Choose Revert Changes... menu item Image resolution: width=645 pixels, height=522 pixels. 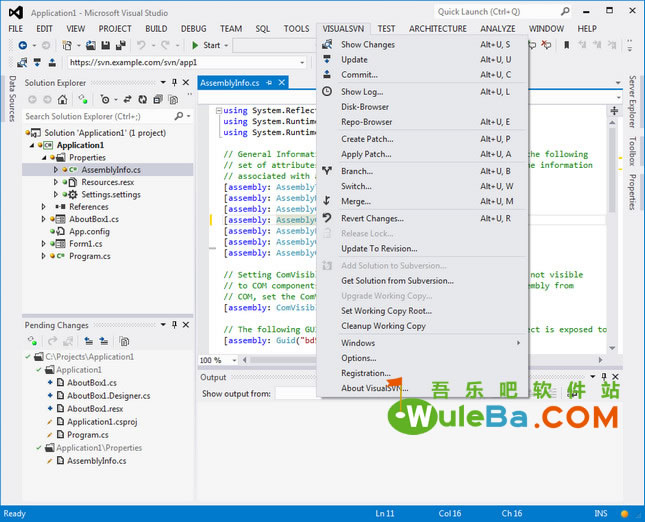point(423,218)
